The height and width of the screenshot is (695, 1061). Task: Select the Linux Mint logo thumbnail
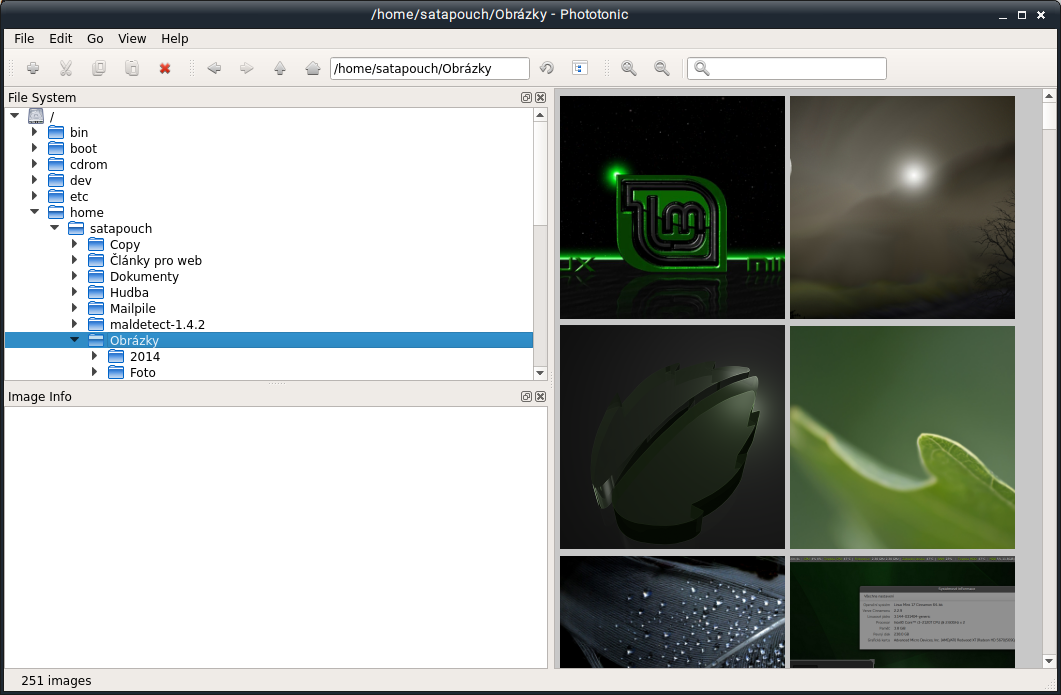[673, 207]
